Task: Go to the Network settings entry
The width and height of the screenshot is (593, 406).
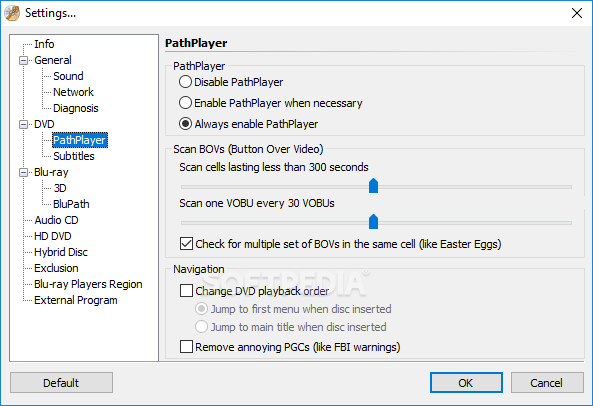Action: 73,92
